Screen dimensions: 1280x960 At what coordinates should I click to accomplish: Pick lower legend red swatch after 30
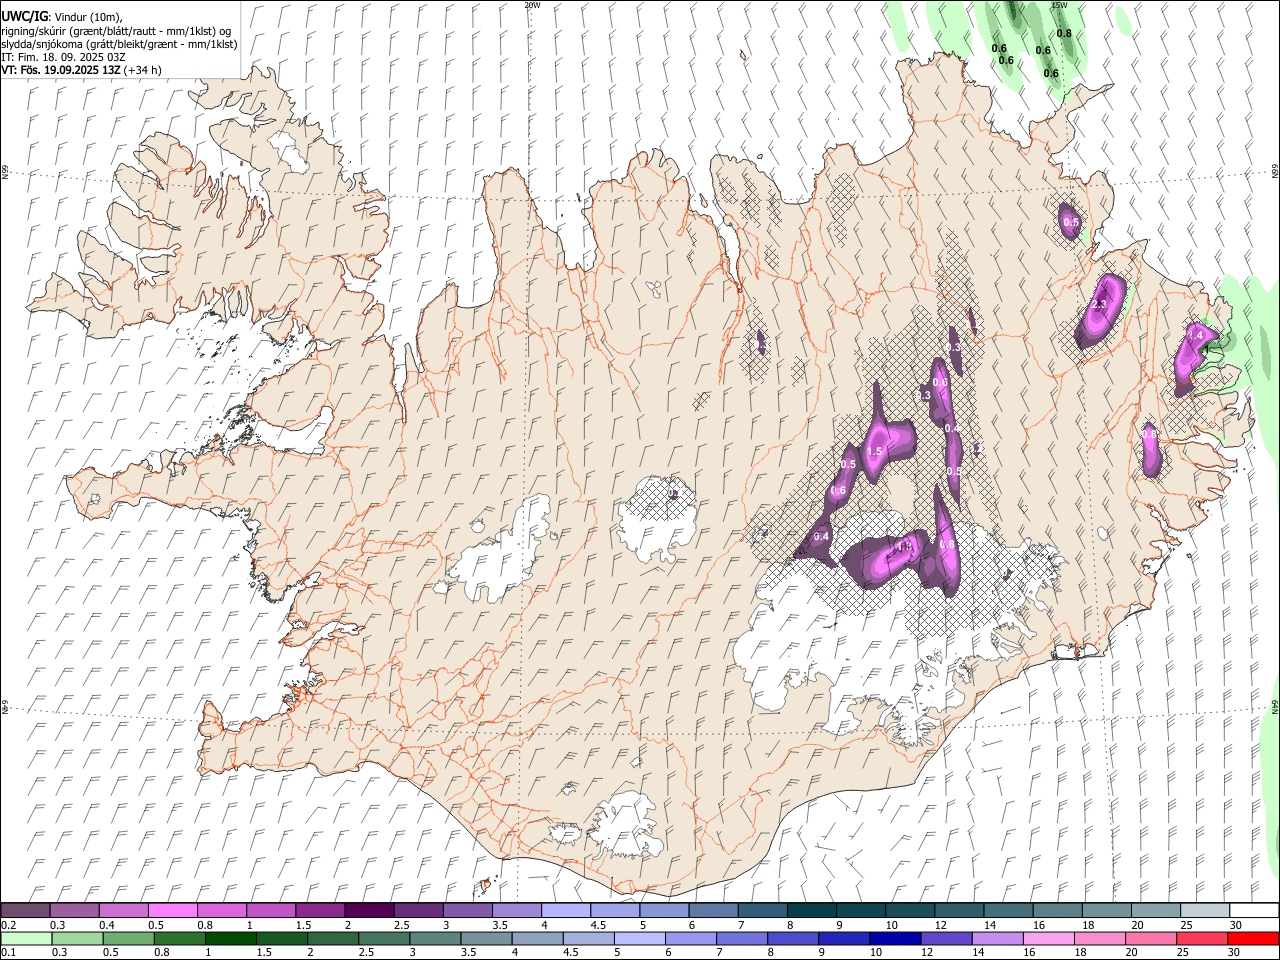pyautogui.click(x=1254, y=938)
